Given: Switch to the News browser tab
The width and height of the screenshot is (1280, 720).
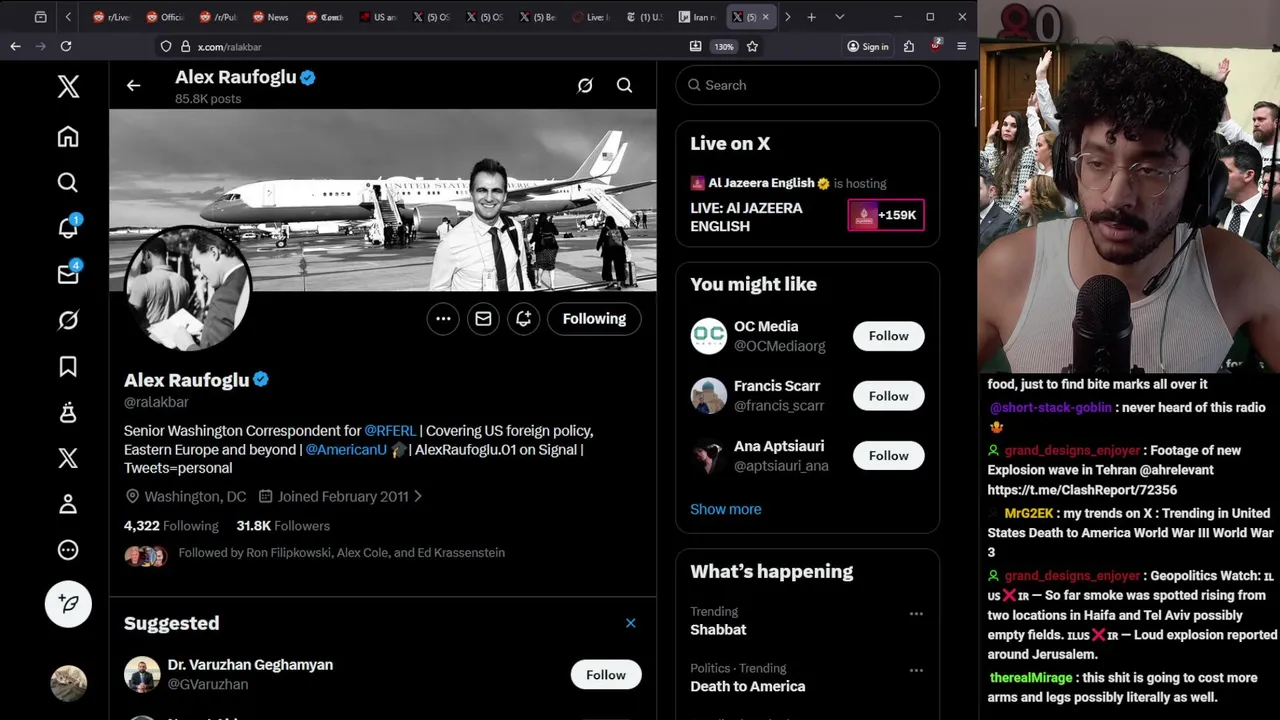Looking at the screenshot, I should pos(271,17).
